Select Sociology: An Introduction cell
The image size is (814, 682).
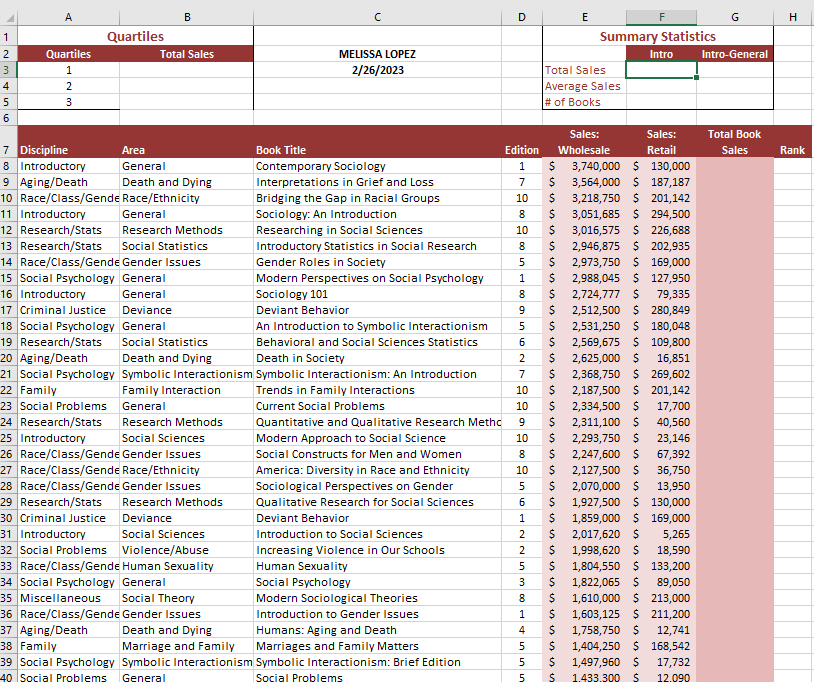[x=377, y=214]
